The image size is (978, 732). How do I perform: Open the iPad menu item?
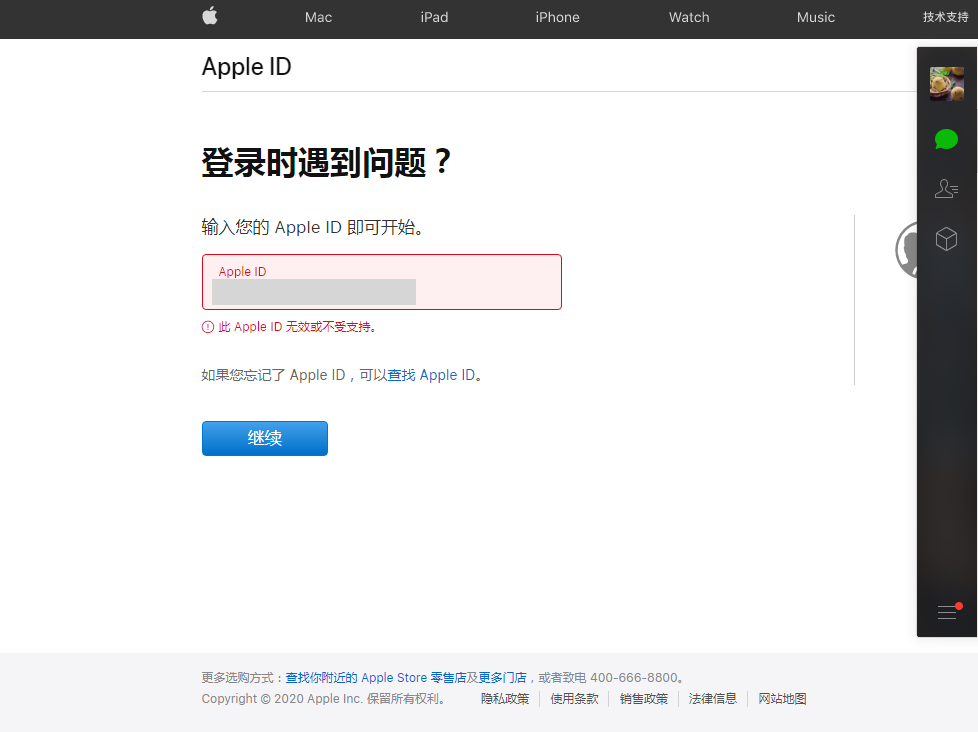click(x=434, y=17)
